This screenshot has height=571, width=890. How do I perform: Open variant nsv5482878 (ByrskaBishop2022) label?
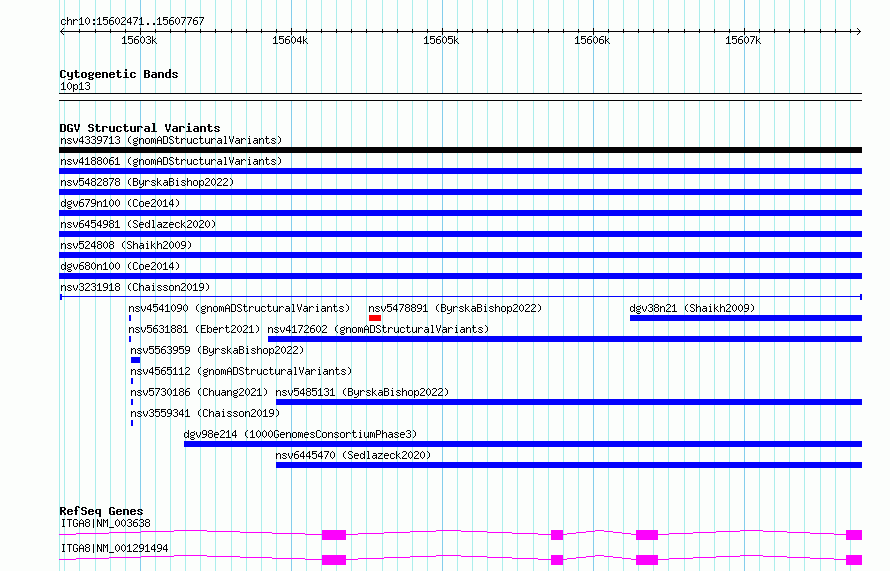147,182
